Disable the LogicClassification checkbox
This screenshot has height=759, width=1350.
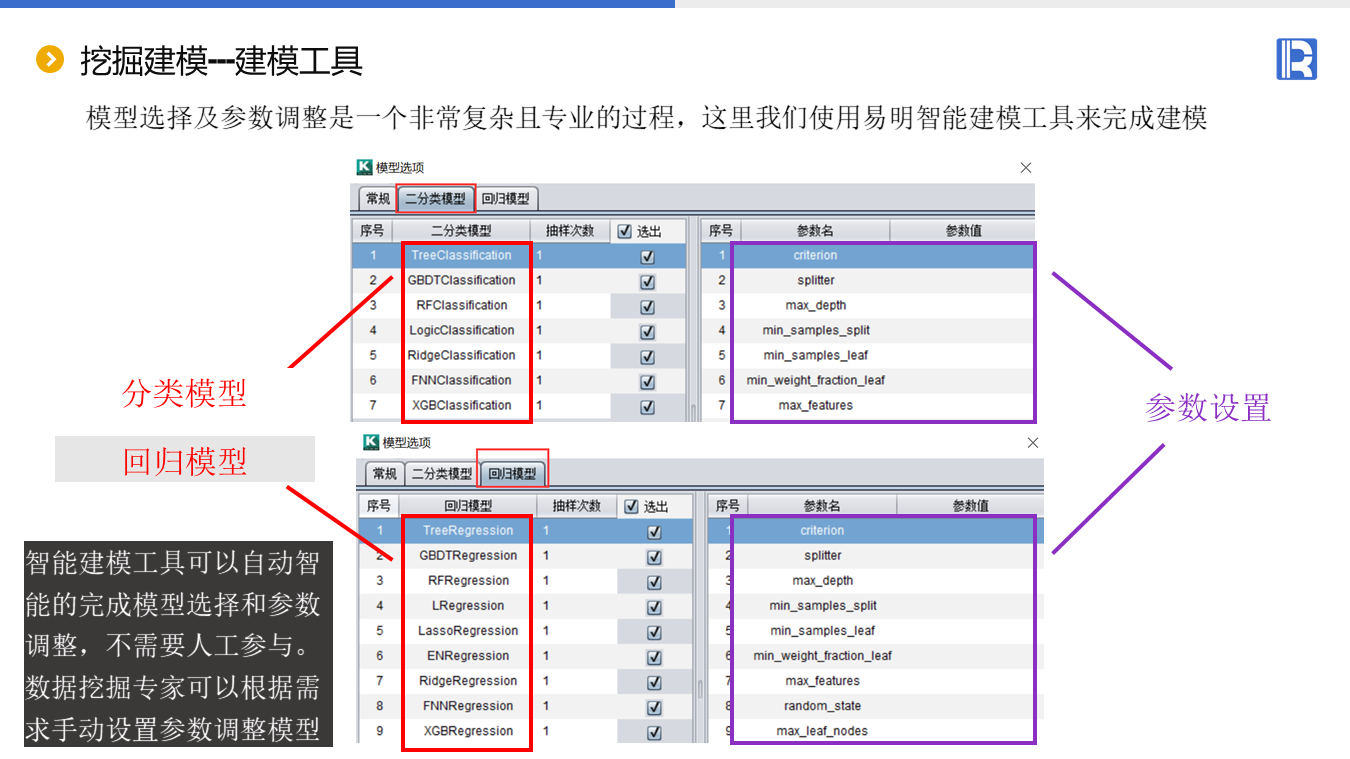coord(647,331)
